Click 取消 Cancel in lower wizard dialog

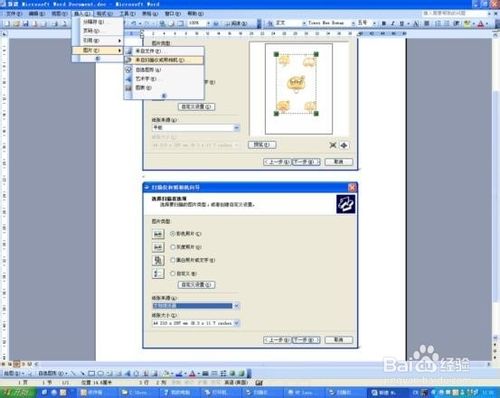tap(339, 340)
